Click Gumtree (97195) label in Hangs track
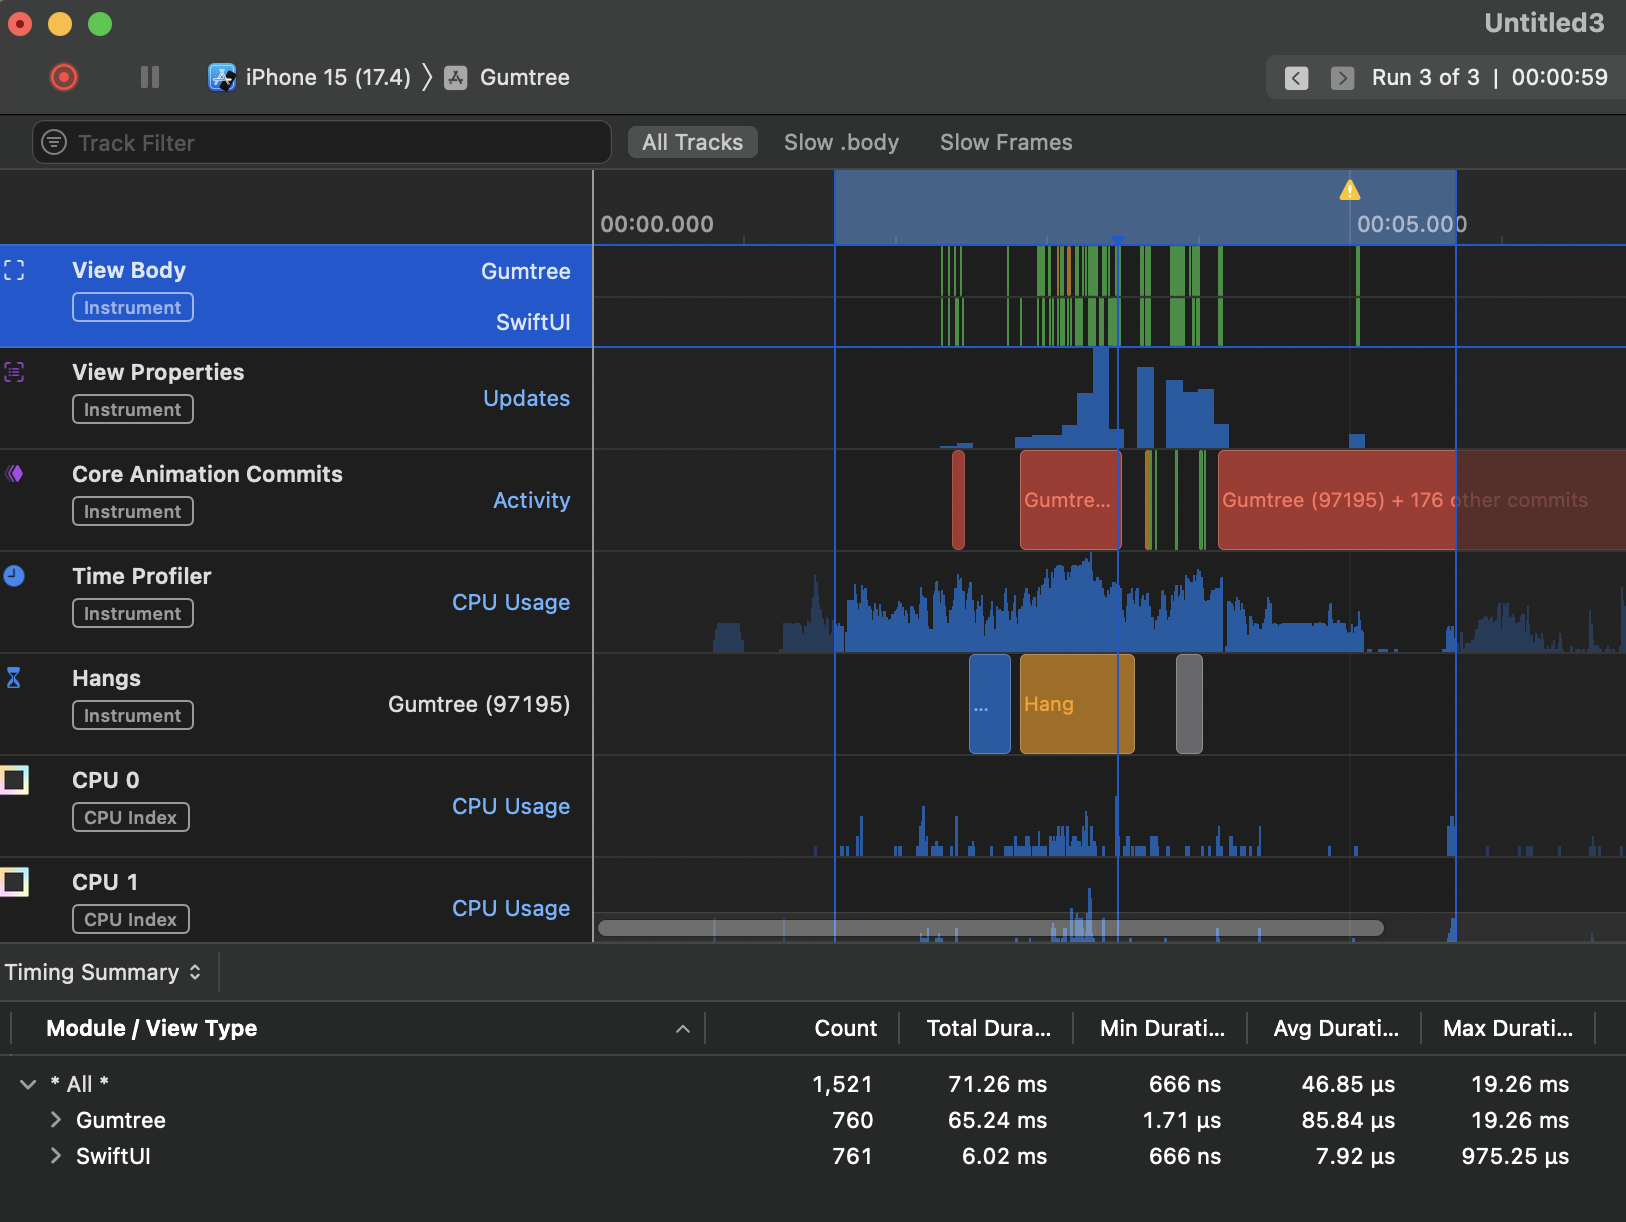 coord(479,704)
